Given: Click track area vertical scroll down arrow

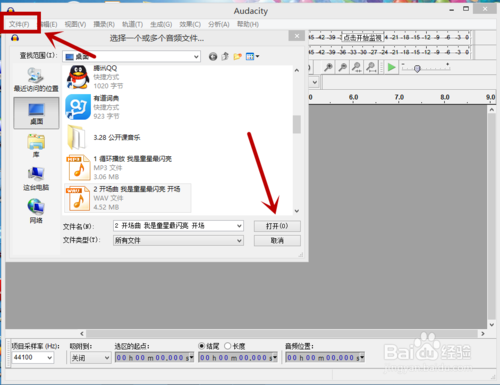Looking at the screenshot, I should tap(492, 324).
